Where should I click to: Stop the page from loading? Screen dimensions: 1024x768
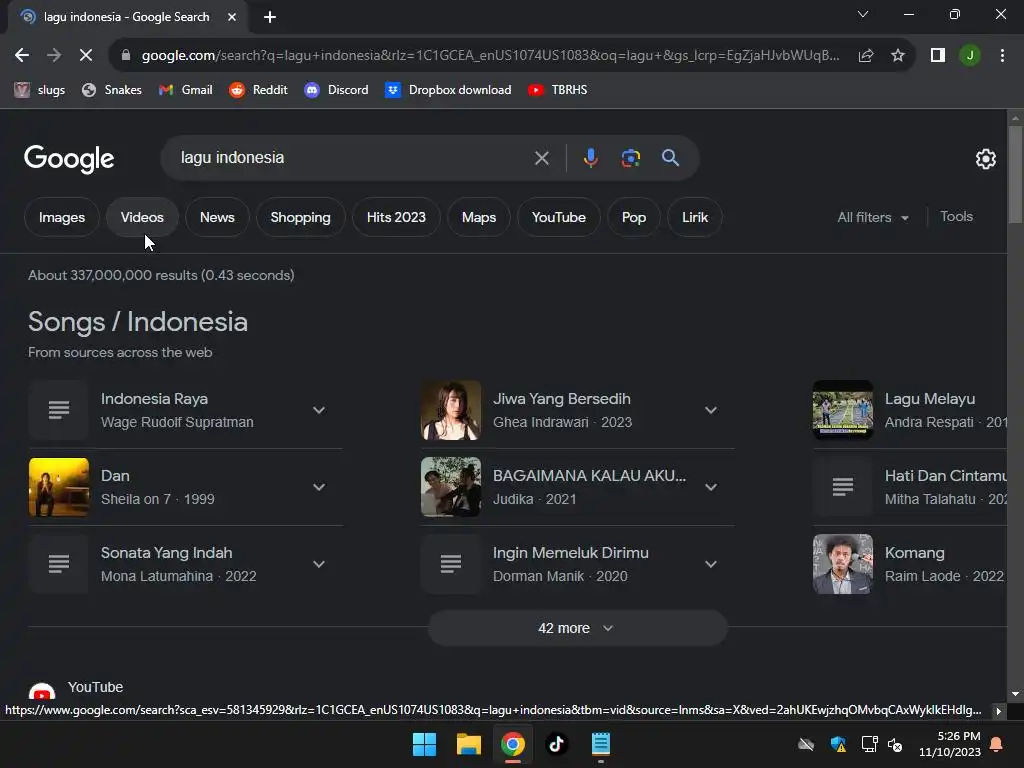tap(86, 56)
